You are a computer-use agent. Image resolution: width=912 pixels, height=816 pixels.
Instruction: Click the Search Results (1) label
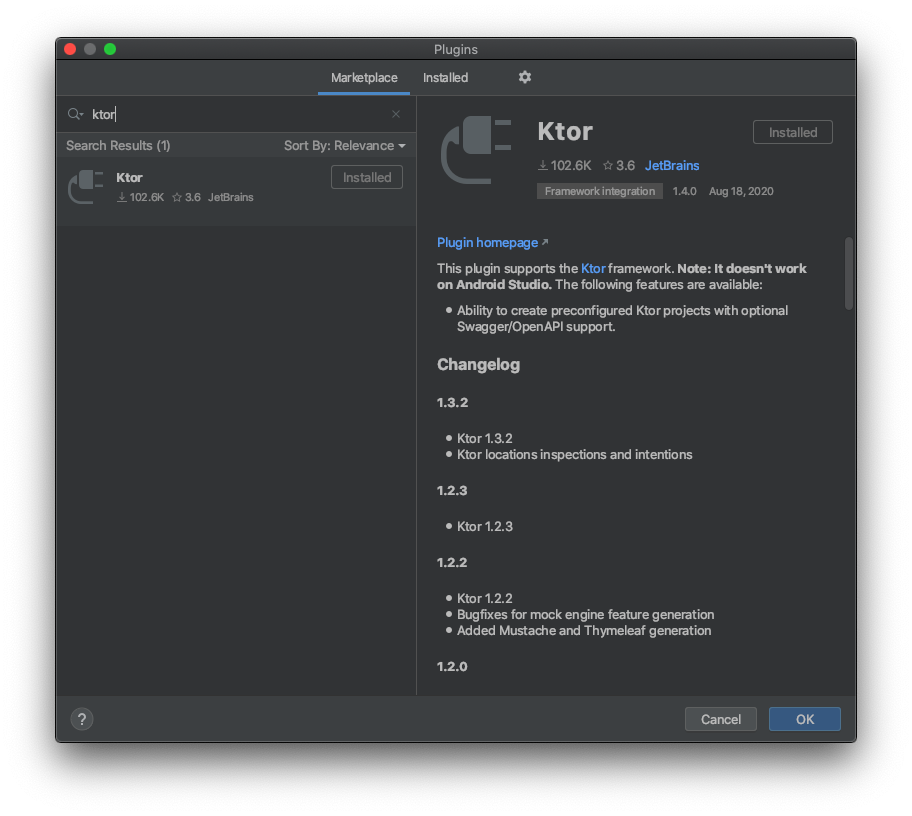[118, 145]
